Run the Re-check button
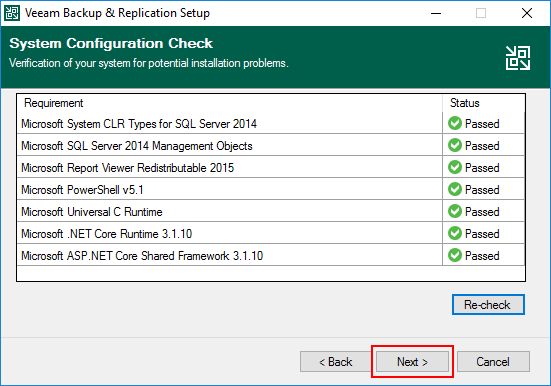Image resolution: width=551 pixels, height=386 pixels. [488, 304]
